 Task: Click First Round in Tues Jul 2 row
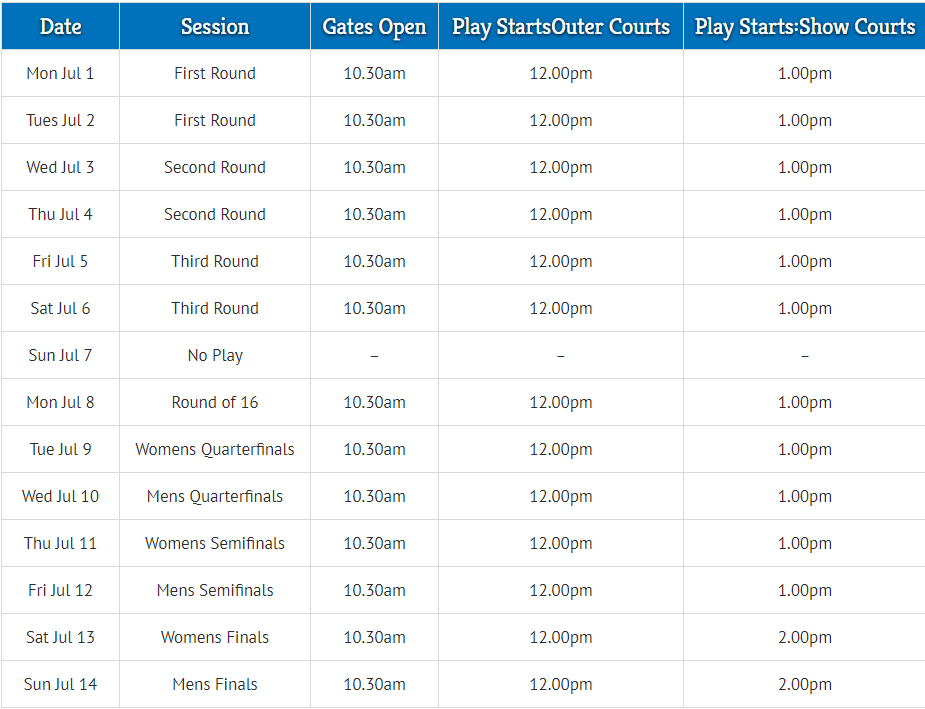[215, 120]
